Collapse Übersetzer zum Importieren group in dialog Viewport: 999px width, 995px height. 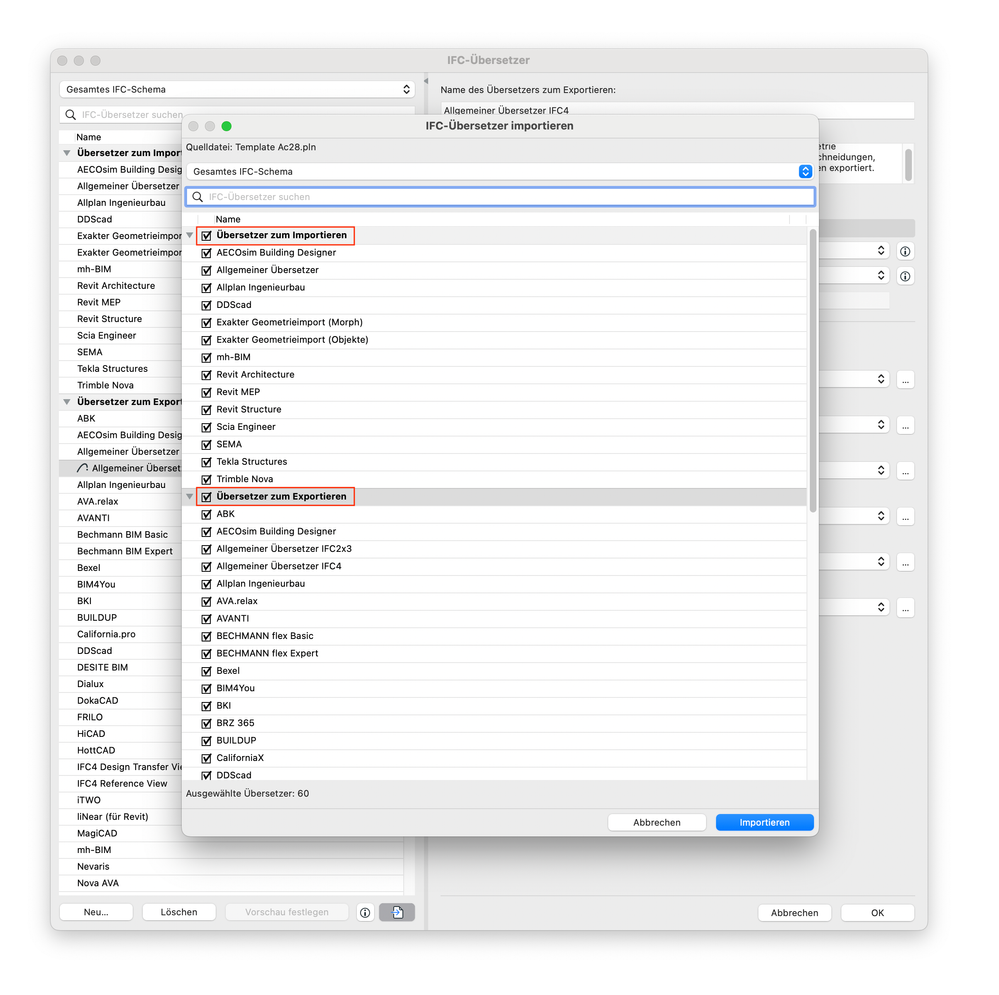tap(190, 235)
